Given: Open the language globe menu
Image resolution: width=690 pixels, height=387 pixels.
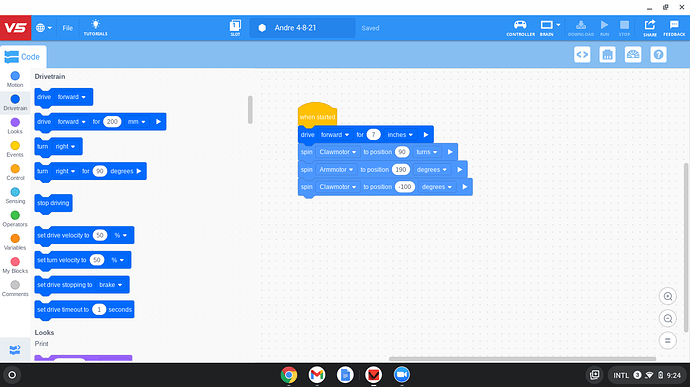Looking at the screenshot, I should point(43,28).
